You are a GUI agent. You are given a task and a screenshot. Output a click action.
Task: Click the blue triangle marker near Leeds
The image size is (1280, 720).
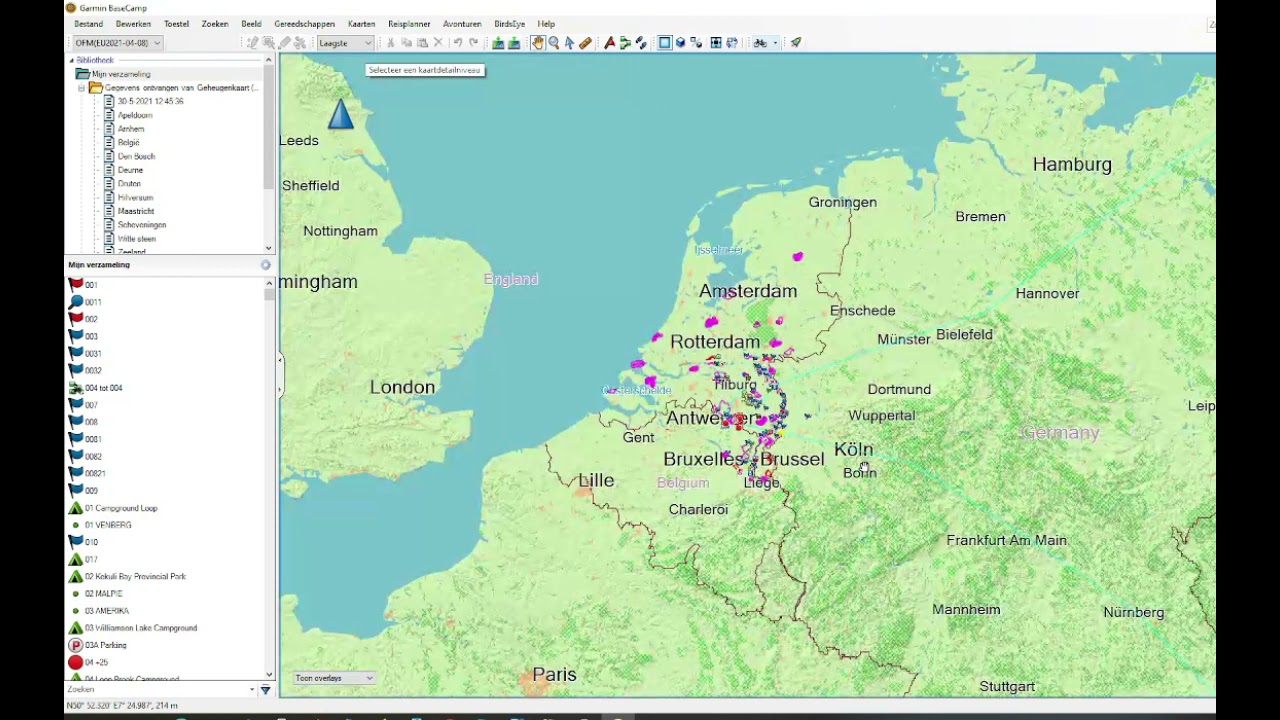coord(341,114)
